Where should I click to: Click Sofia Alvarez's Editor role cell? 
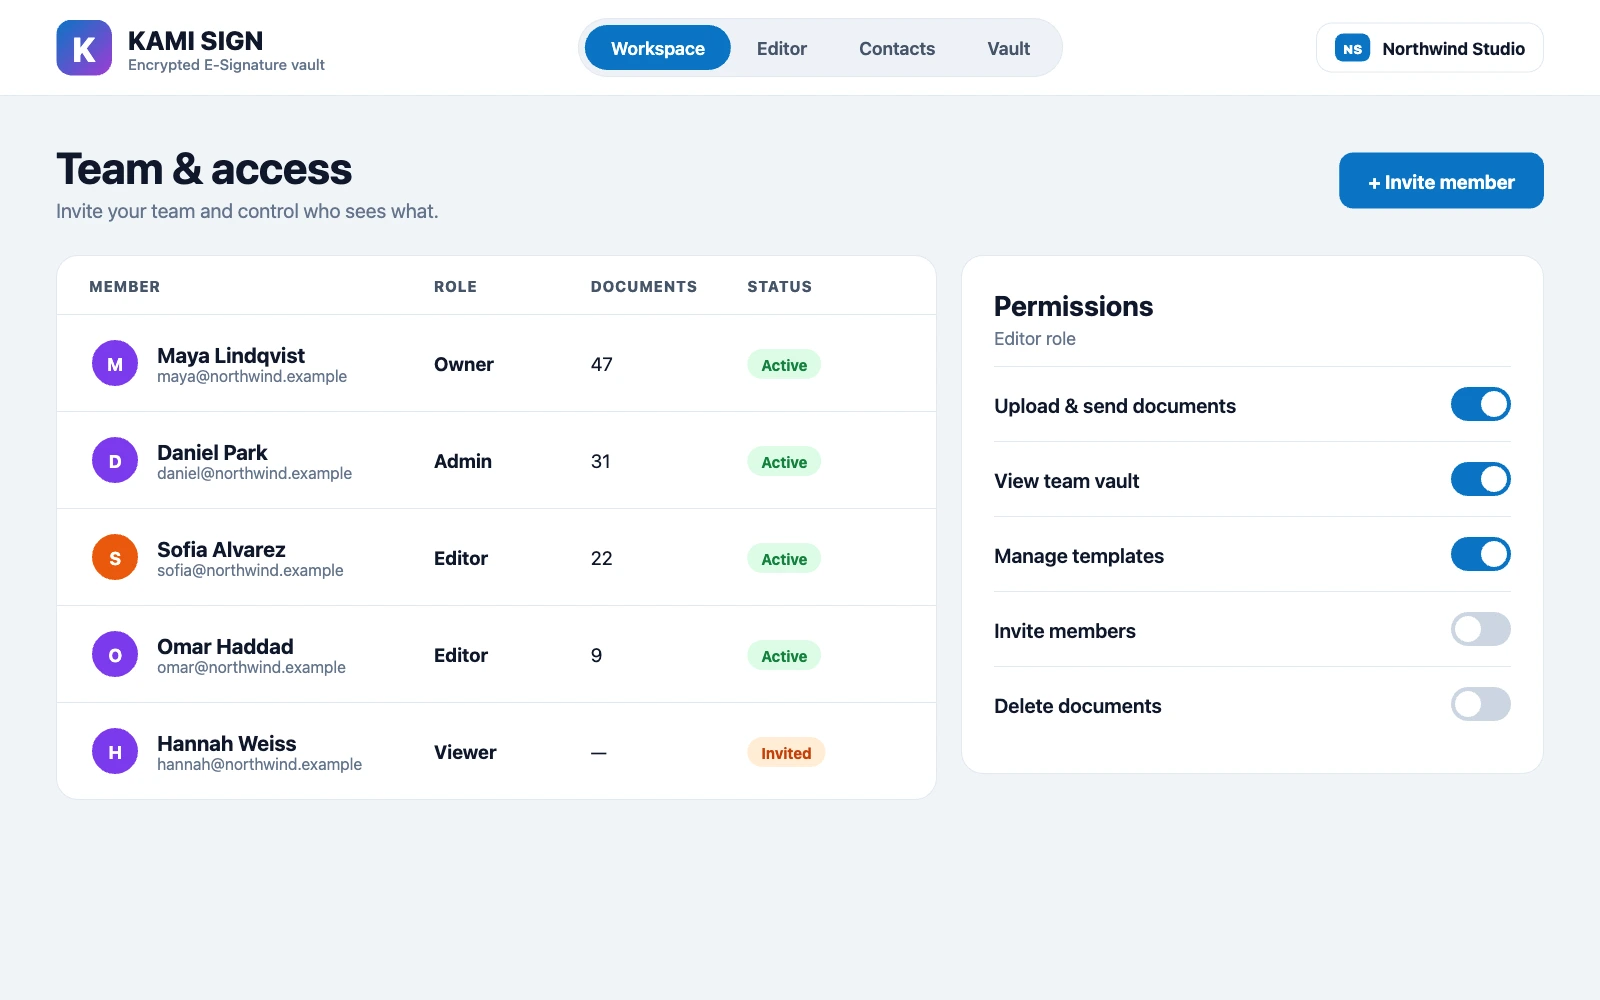[x=461, y=558]
